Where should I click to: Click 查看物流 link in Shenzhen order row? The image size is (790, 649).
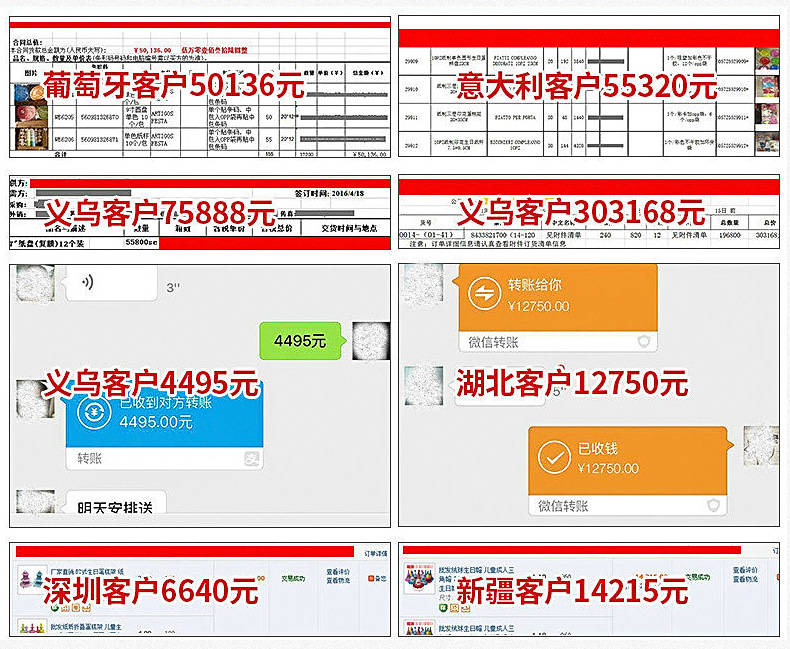pos(338,582)
